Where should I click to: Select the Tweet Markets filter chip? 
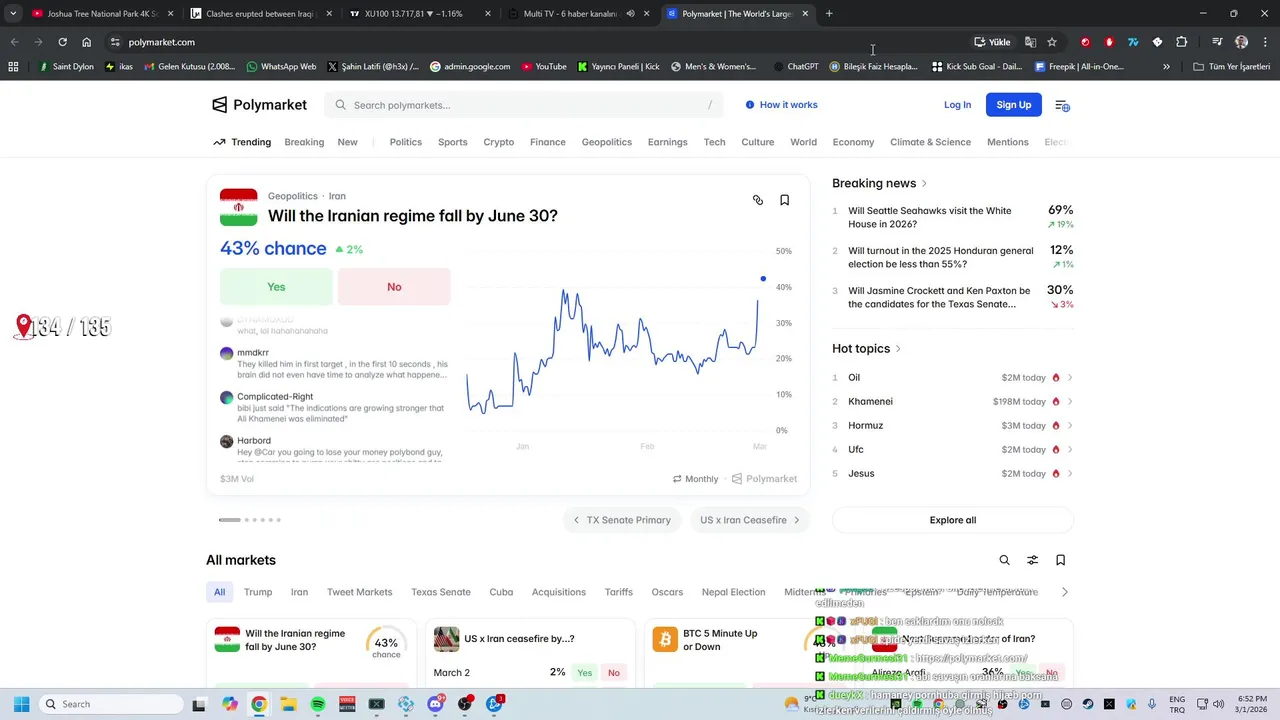coord(359,592)
